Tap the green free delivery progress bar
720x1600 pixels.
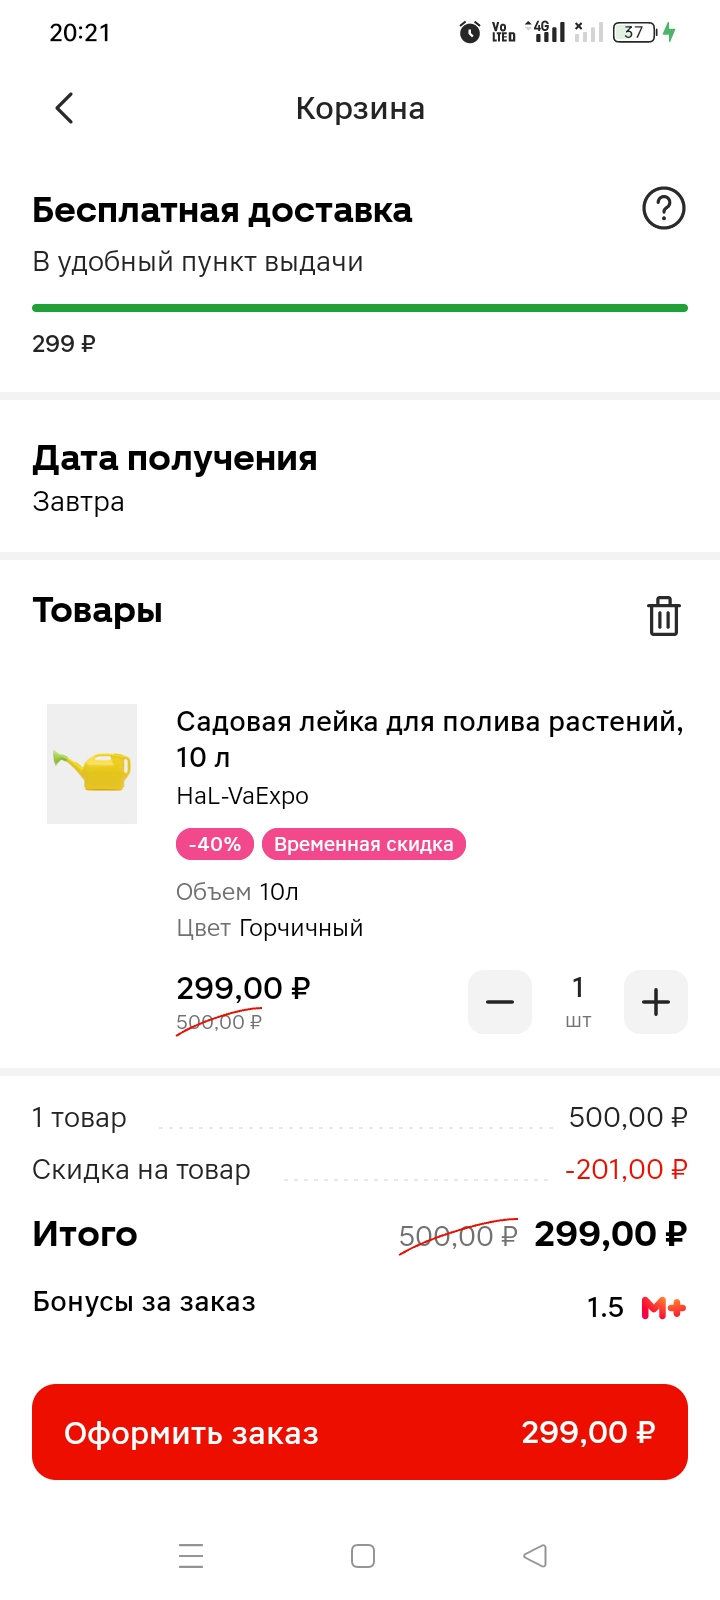(360, 308)
